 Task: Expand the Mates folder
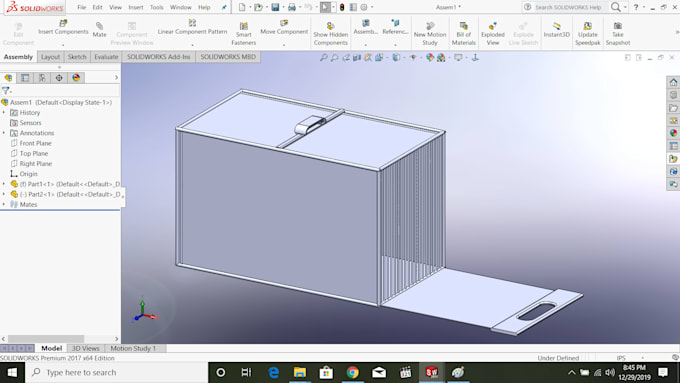tap(4, 204)
